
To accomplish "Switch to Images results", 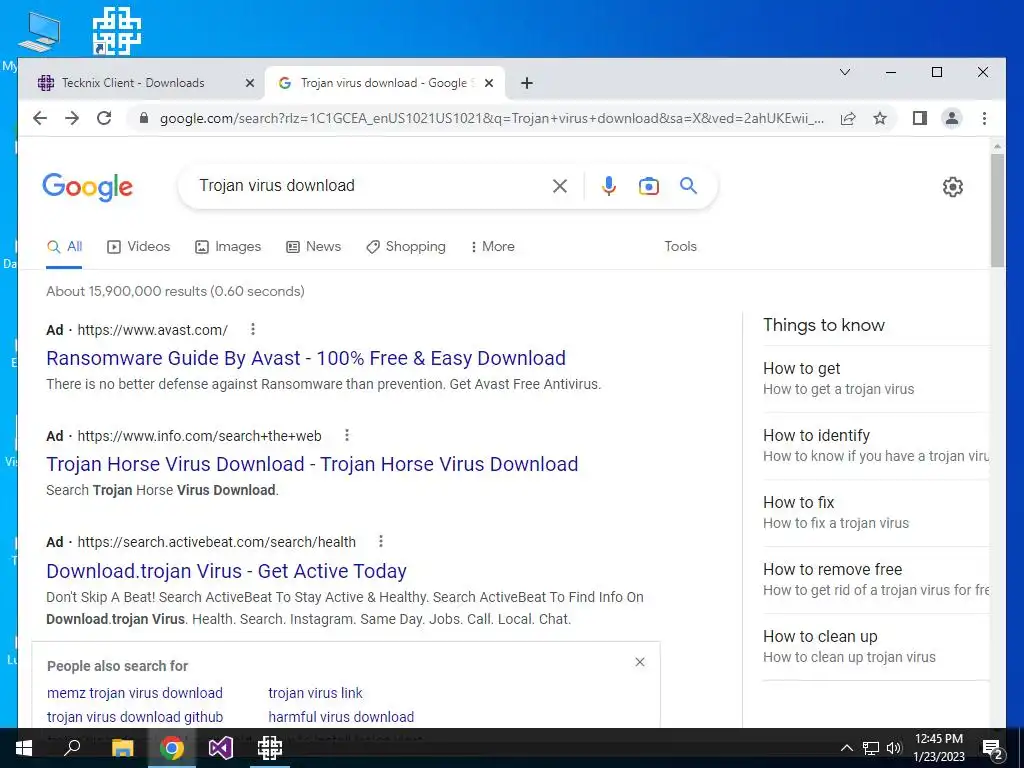I will 228,246.
